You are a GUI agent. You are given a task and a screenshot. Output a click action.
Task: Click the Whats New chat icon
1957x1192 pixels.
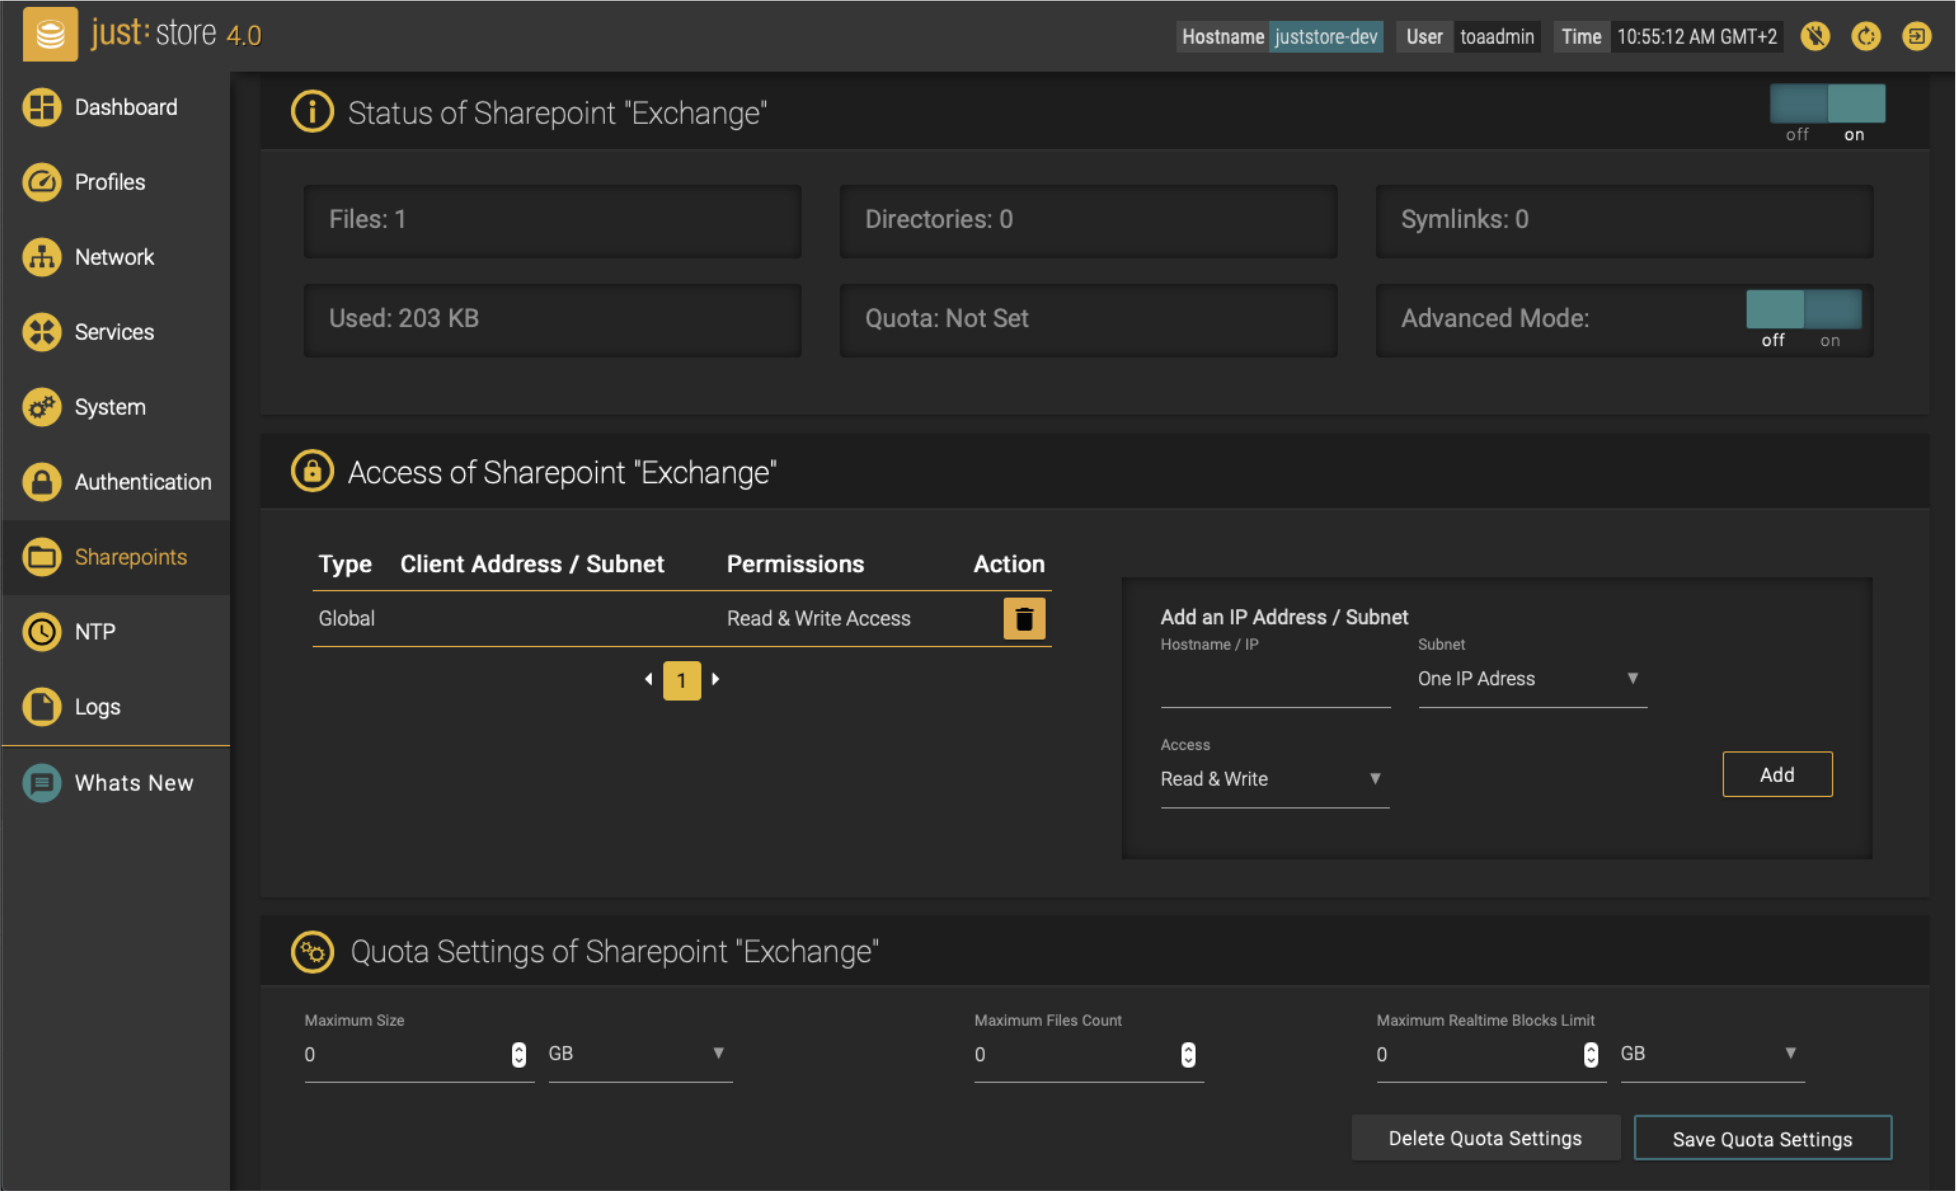42,783
